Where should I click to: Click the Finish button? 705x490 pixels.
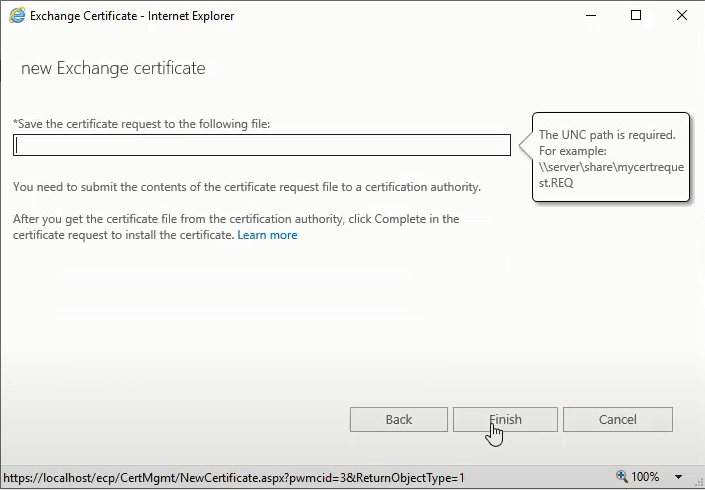pos(505,419)
